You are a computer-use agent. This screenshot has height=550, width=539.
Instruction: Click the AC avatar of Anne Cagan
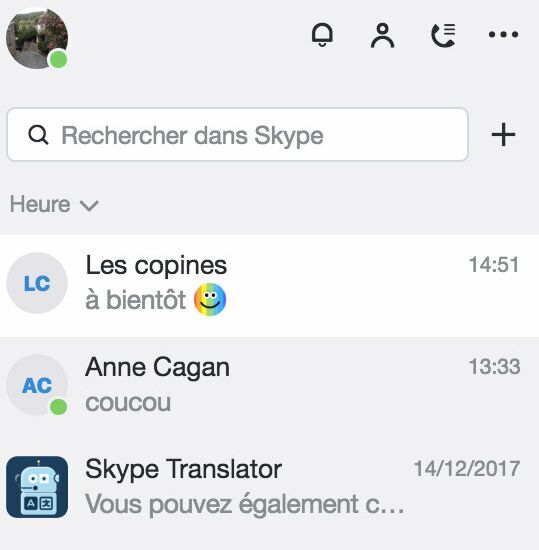click(37, 385)
